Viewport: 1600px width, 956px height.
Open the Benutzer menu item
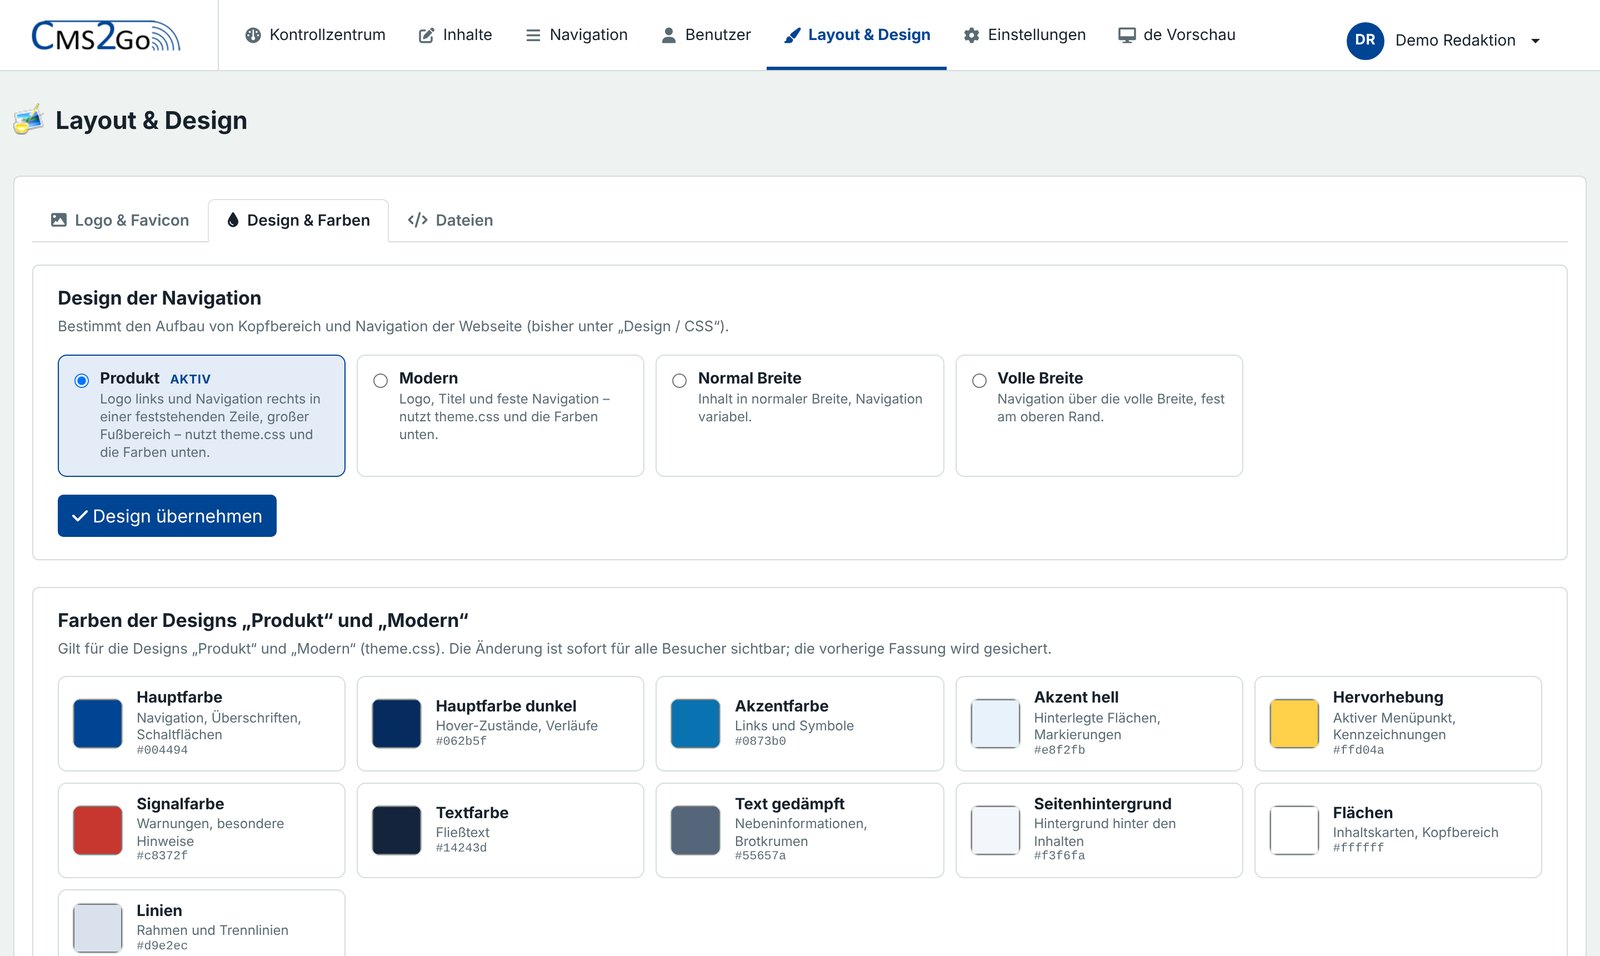(706, 35)
